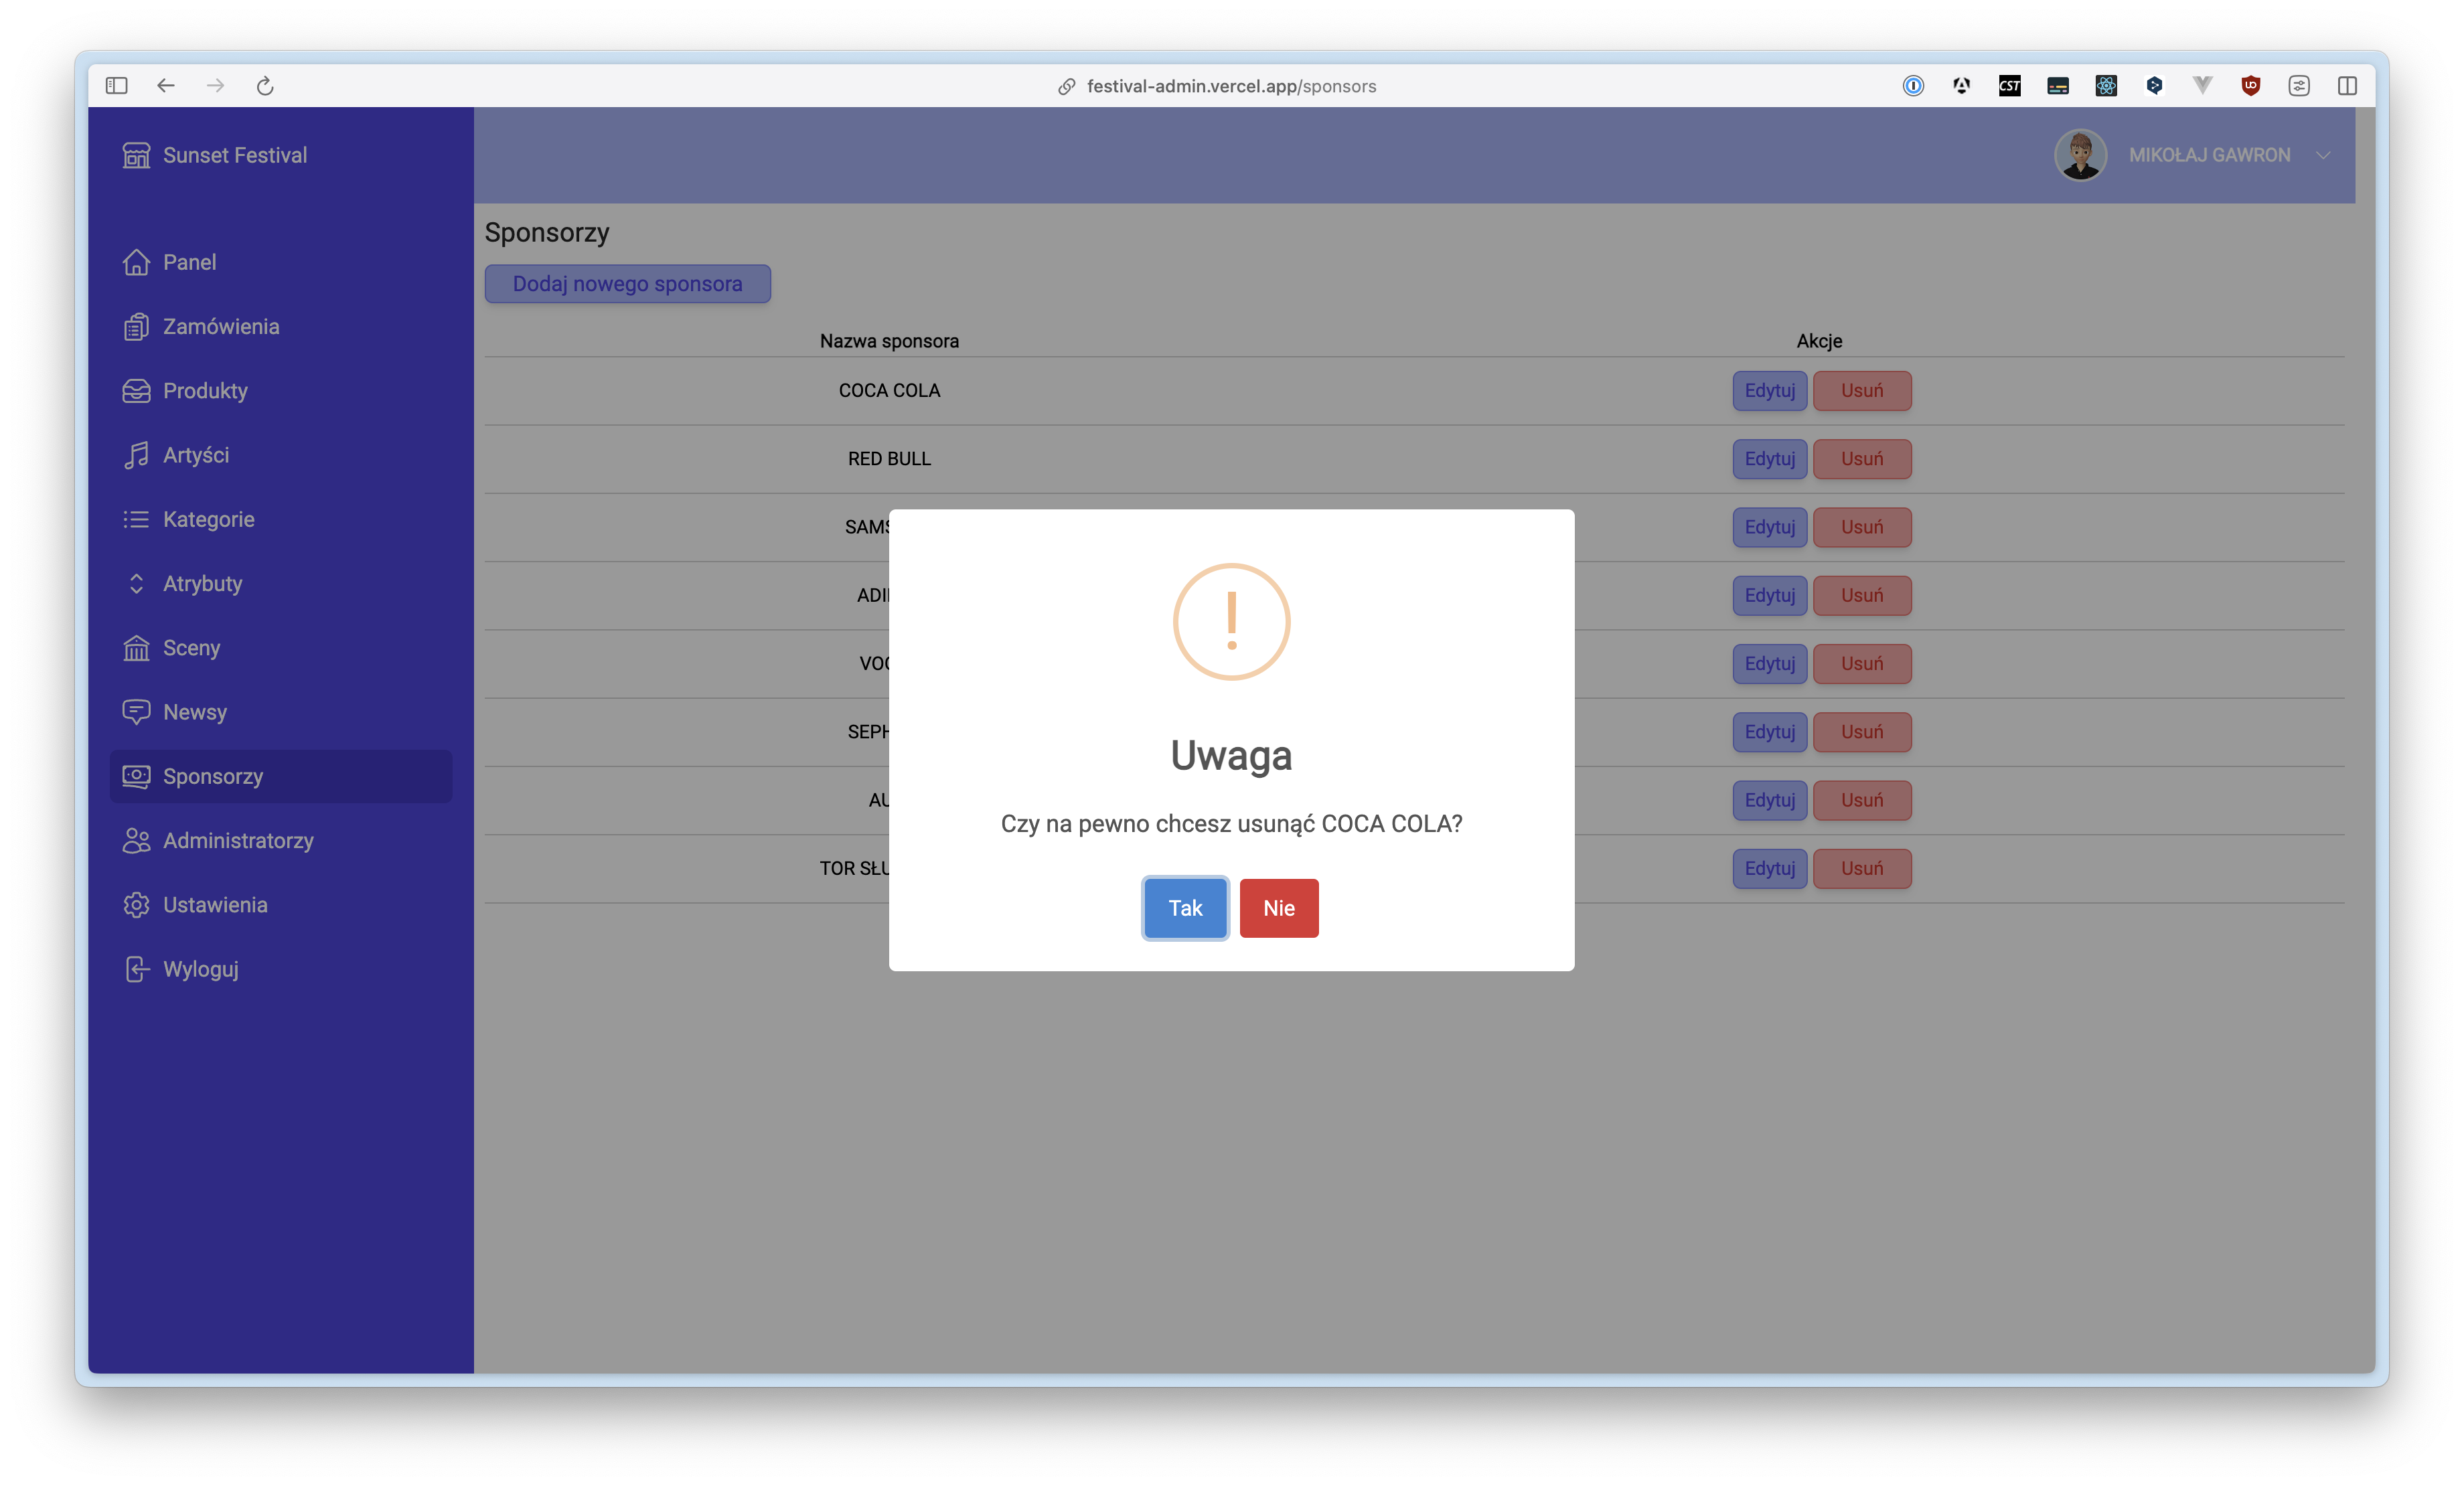The height and width of the screenshot is (1486, 2464).
Task: Toggle the browser sidebar panel icon
Action: (116, 86)
